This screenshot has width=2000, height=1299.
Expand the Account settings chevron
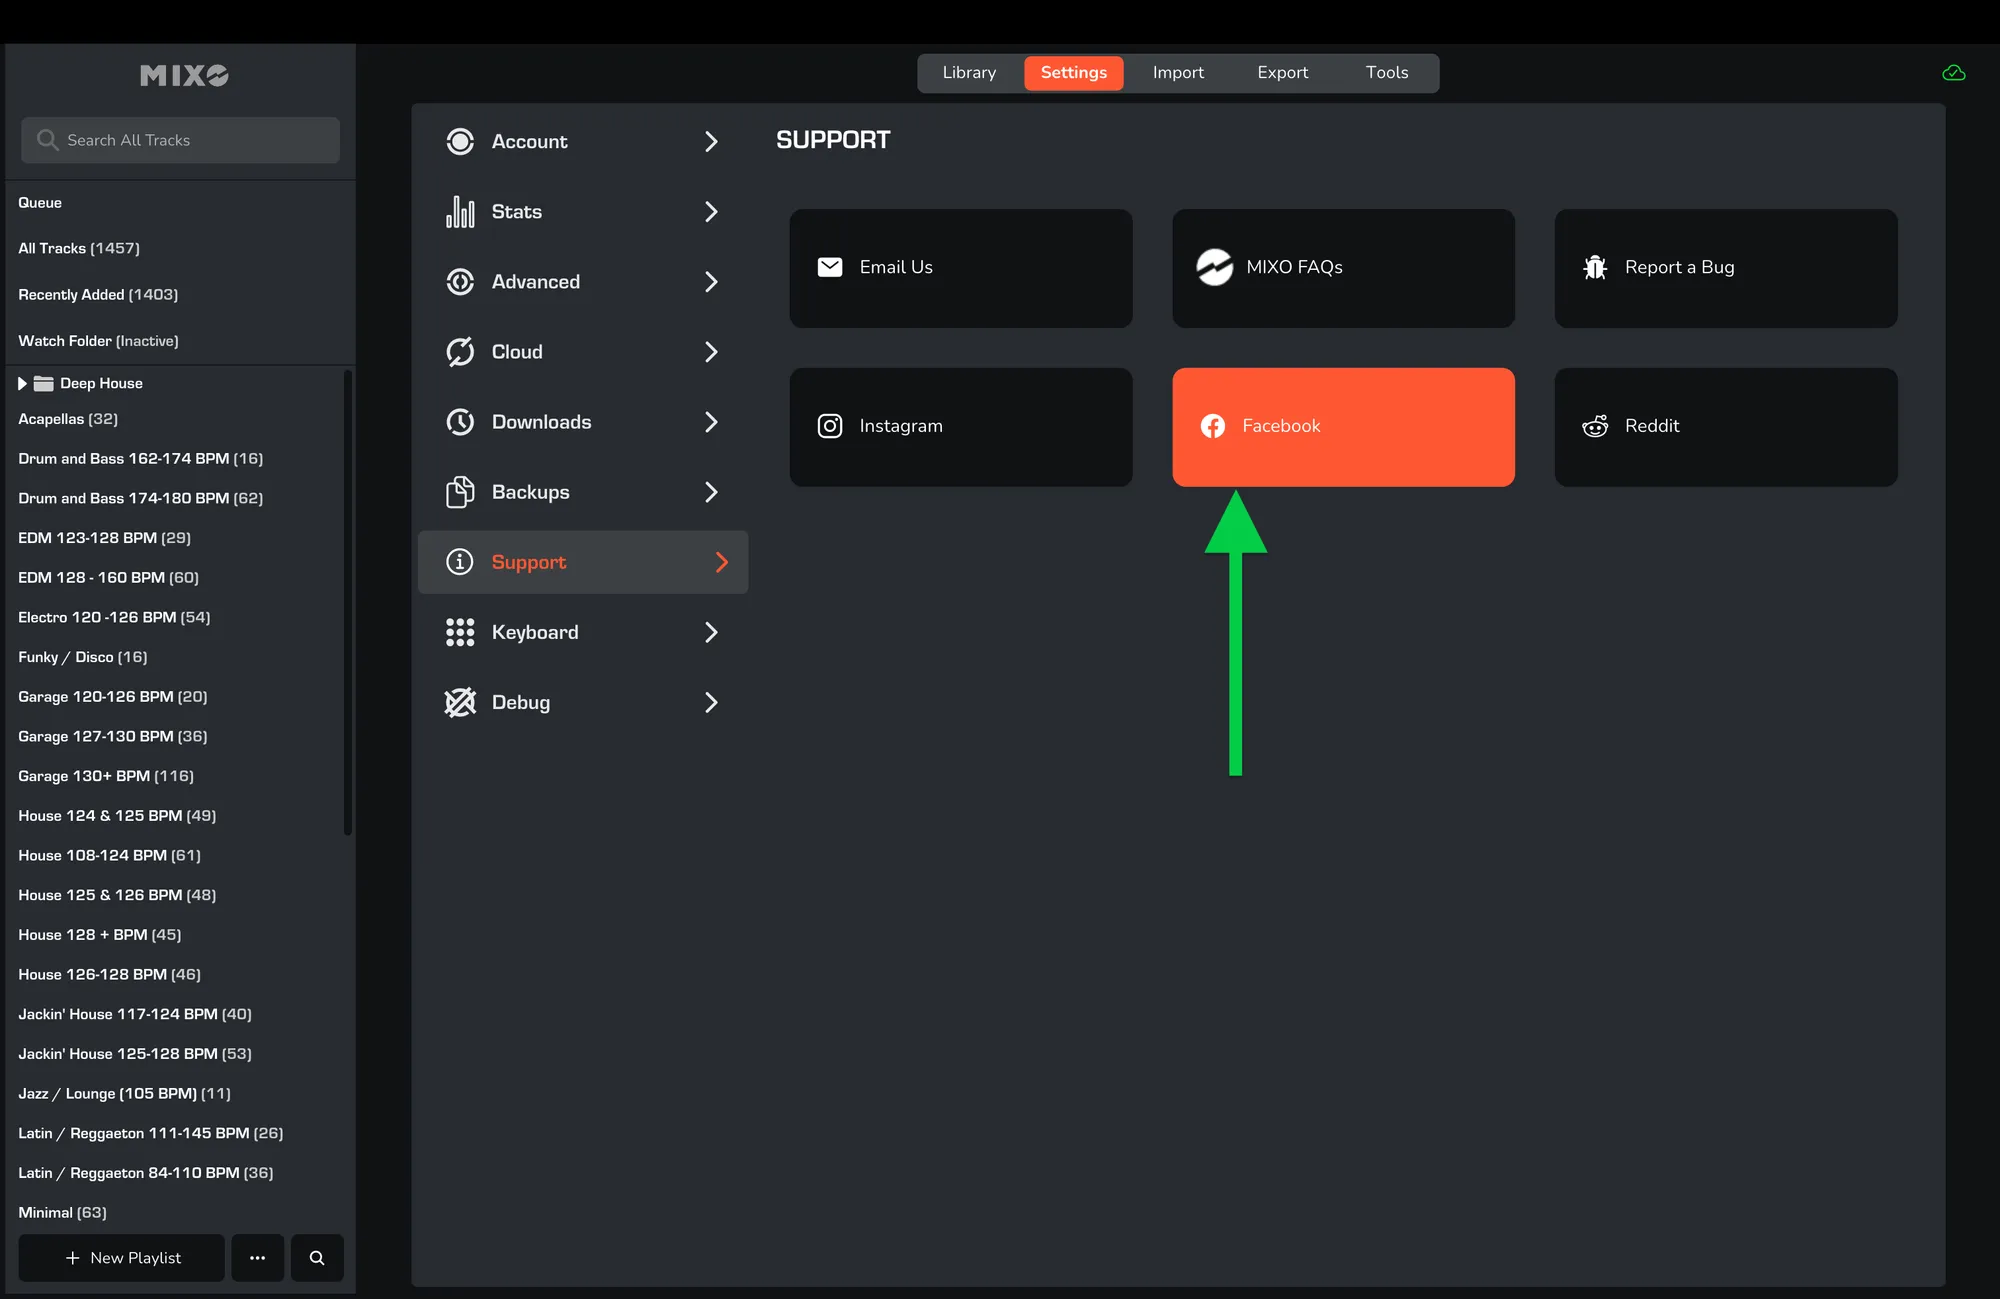tap(711, 142)
